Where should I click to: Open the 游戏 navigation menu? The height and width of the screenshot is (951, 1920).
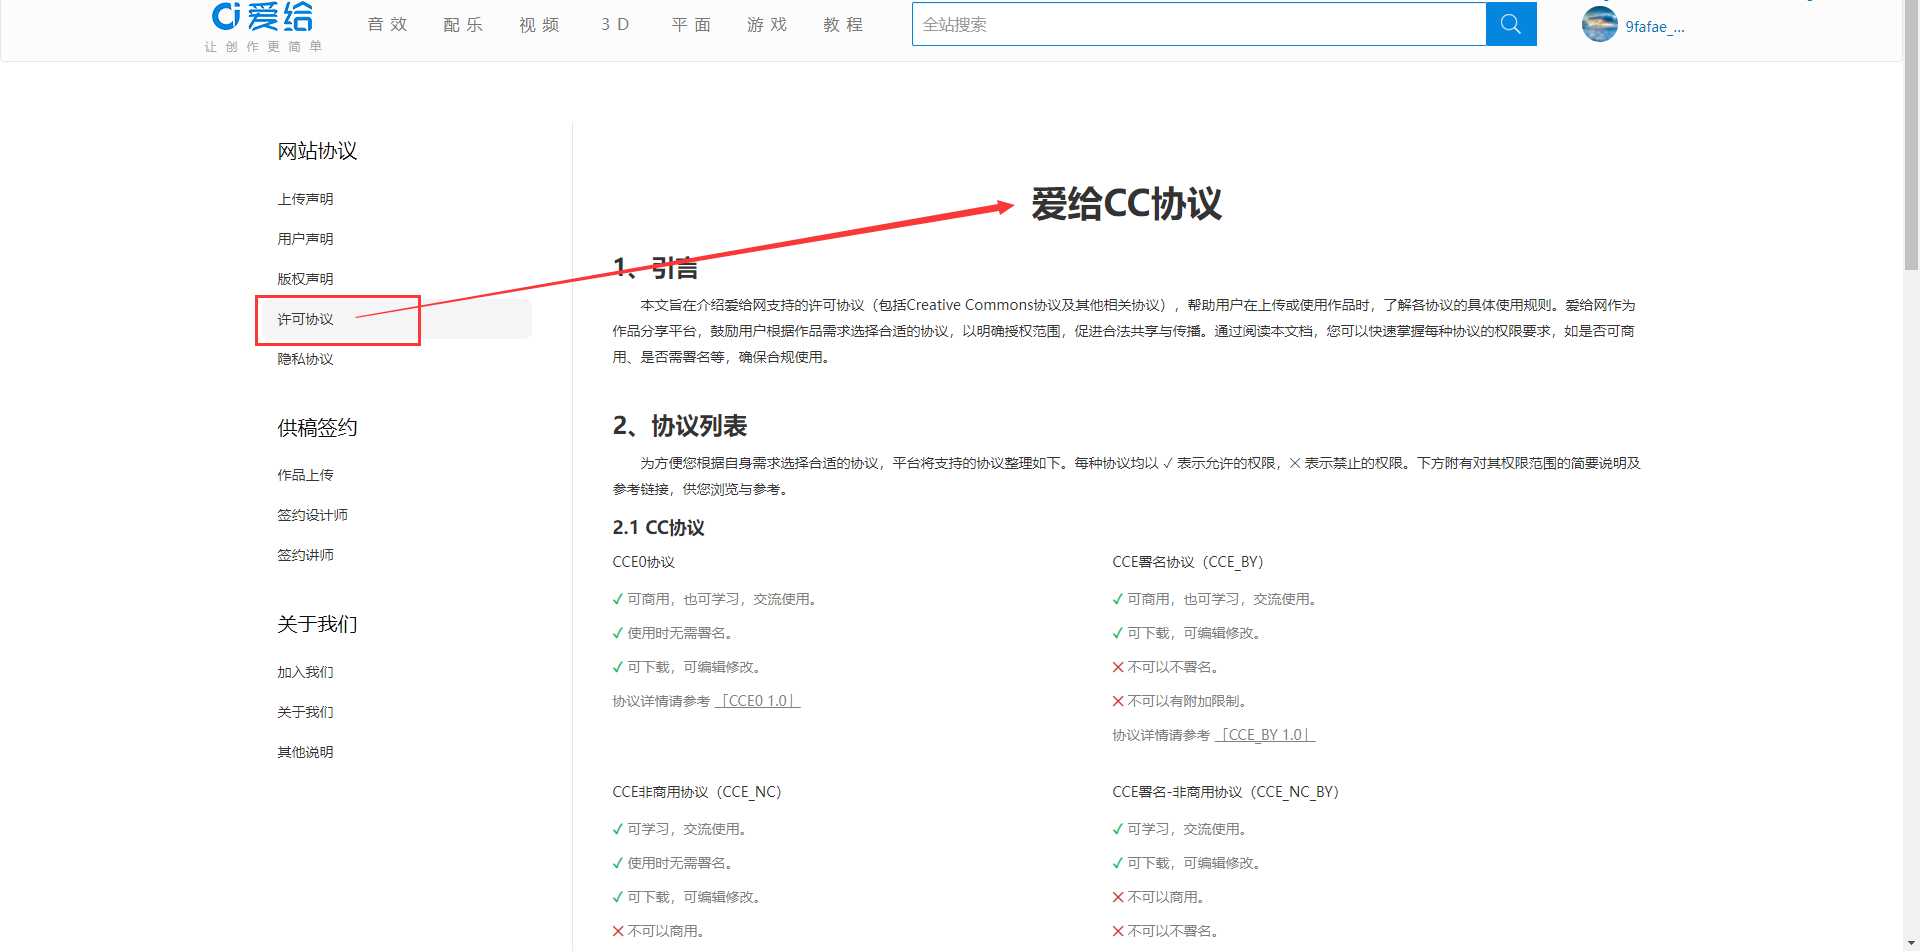pos(767,25)
